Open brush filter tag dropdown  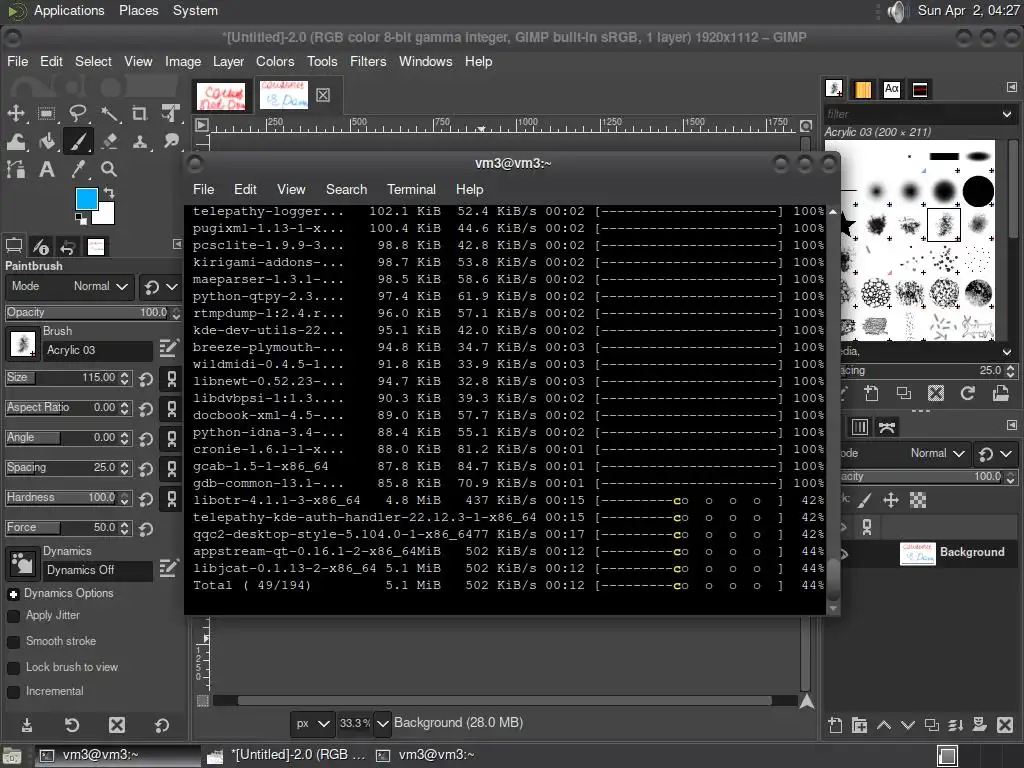click(x=1007, y=114)
